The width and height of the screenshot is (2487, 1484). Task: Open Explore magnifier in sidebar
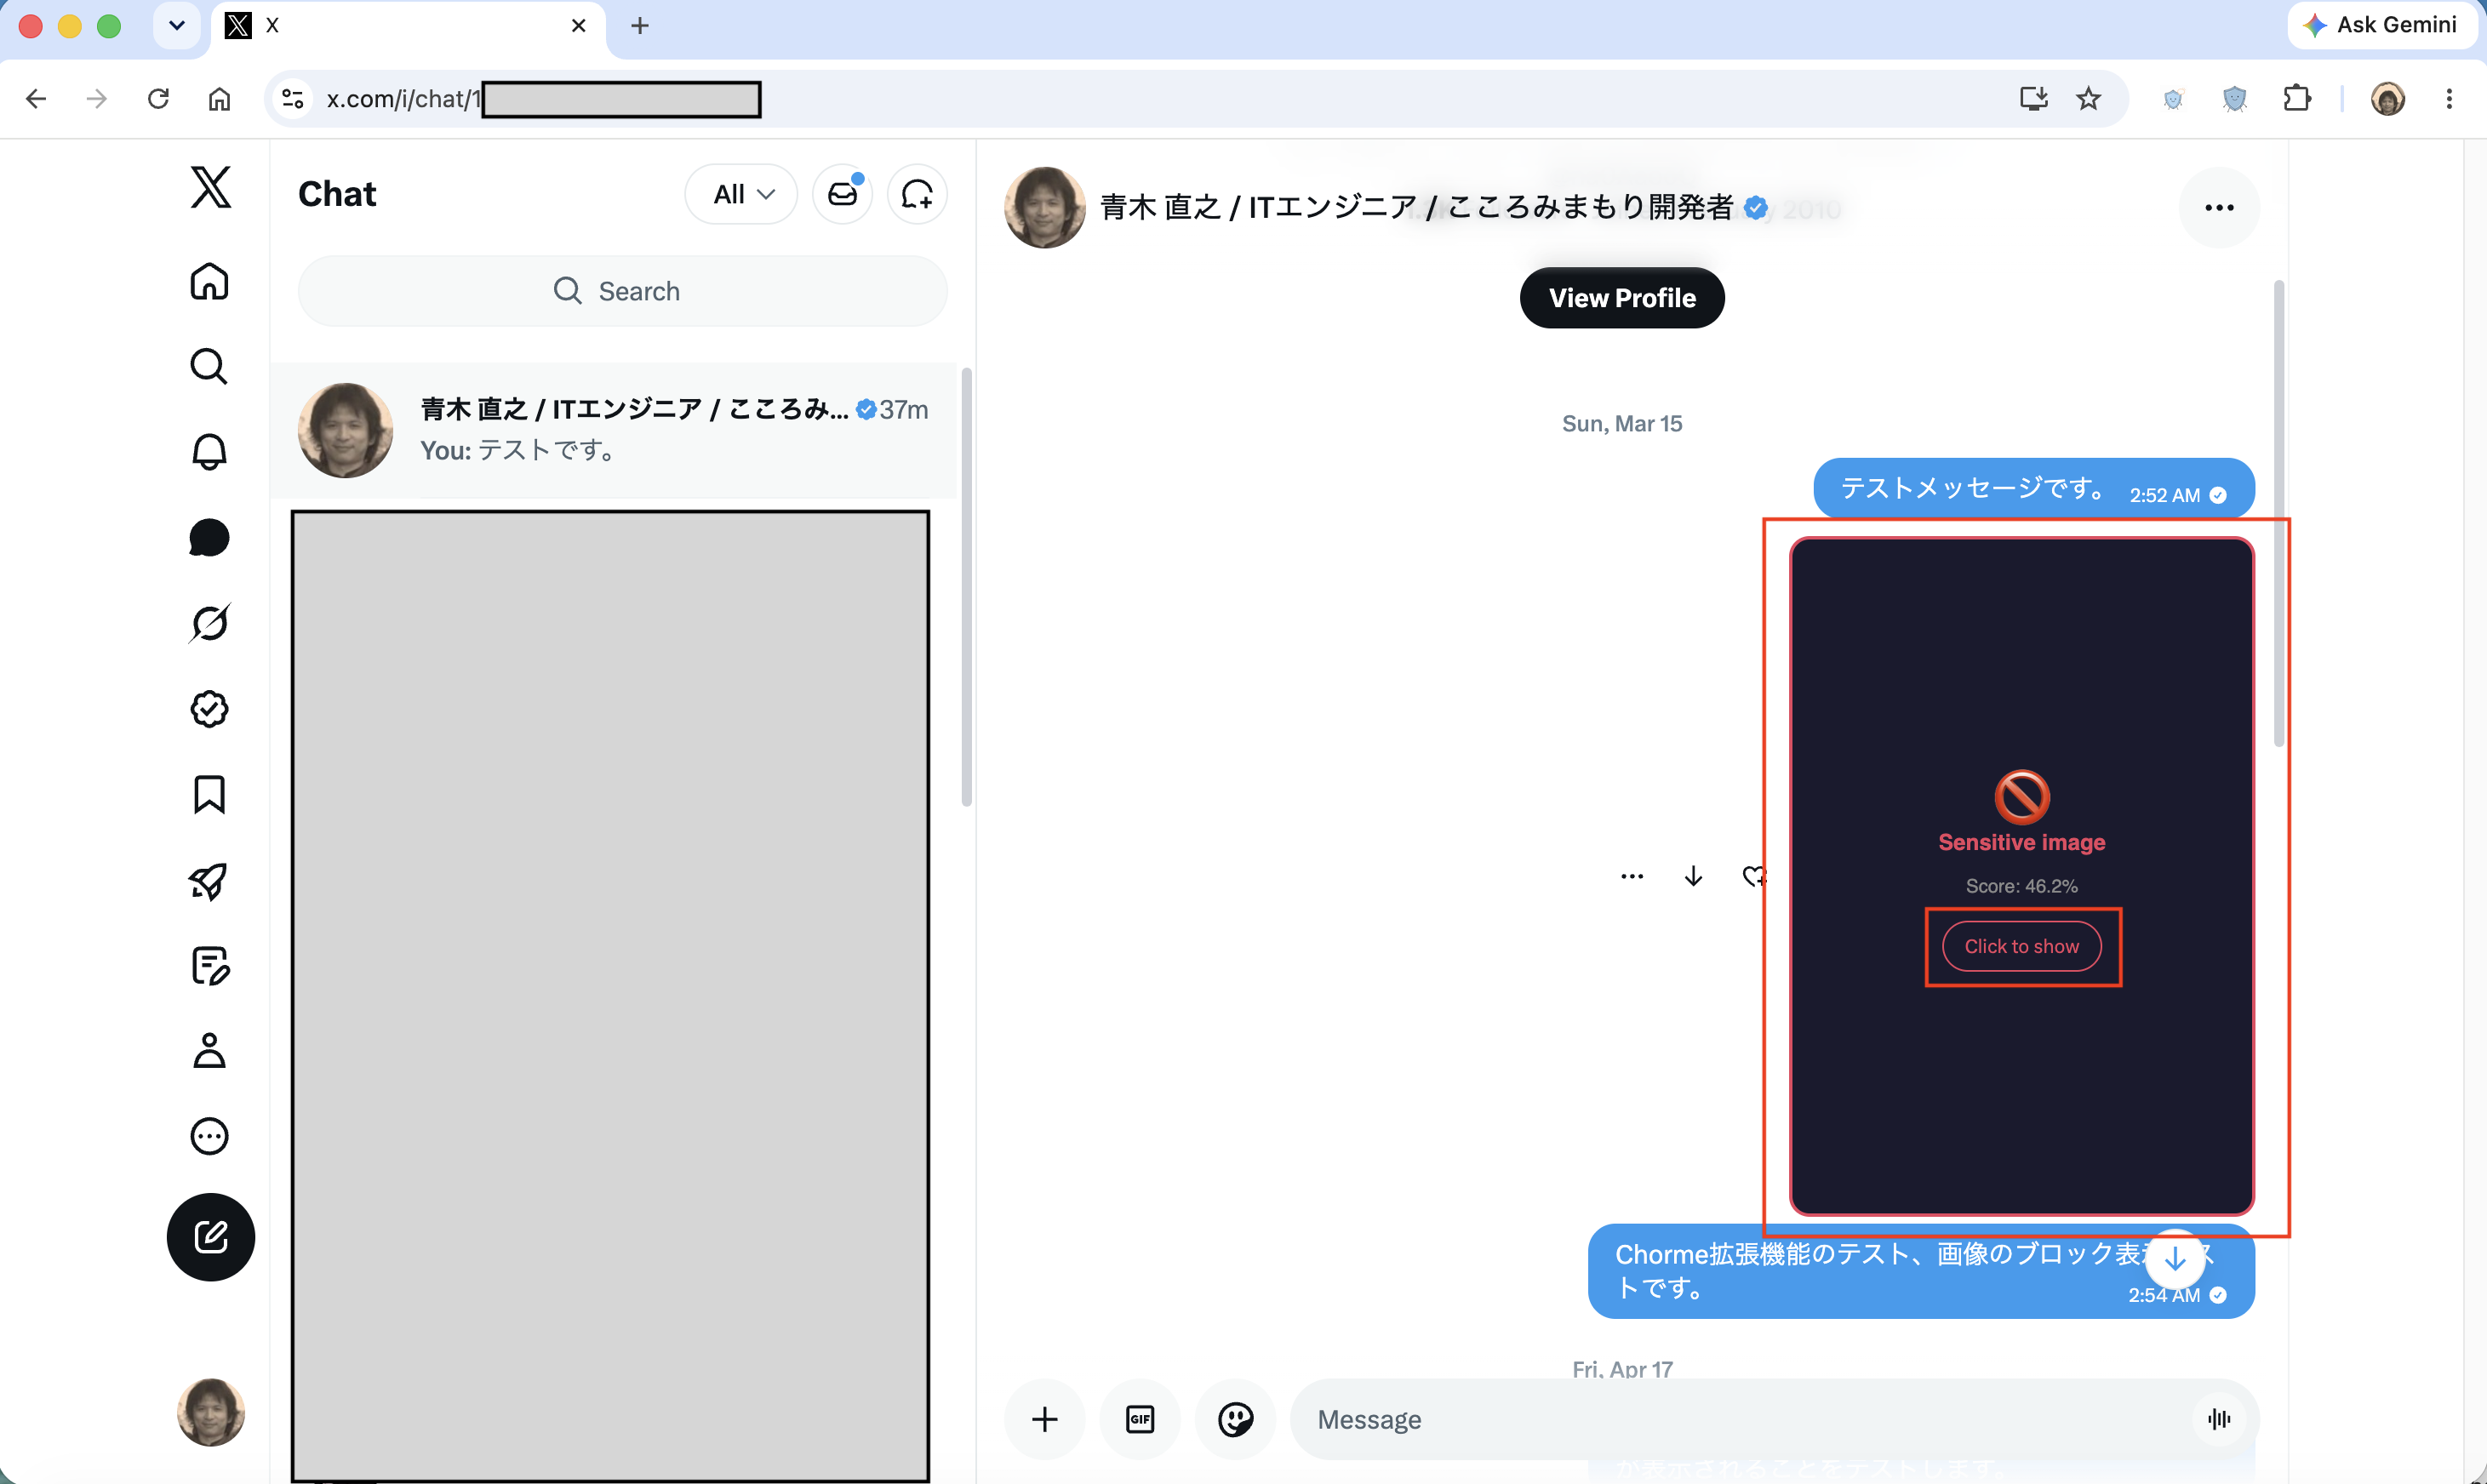pos(209,367)
